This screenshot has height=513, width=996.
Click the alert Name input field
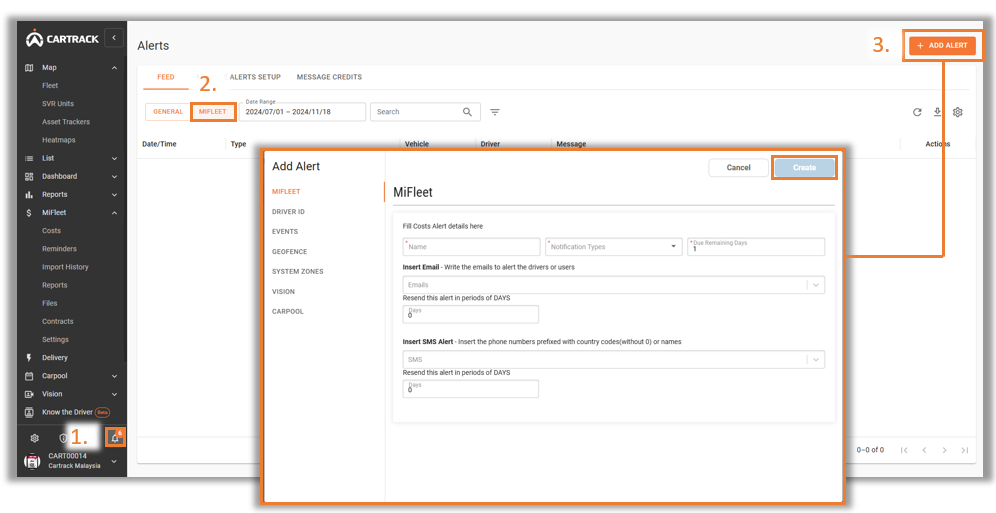coord(471,247)
